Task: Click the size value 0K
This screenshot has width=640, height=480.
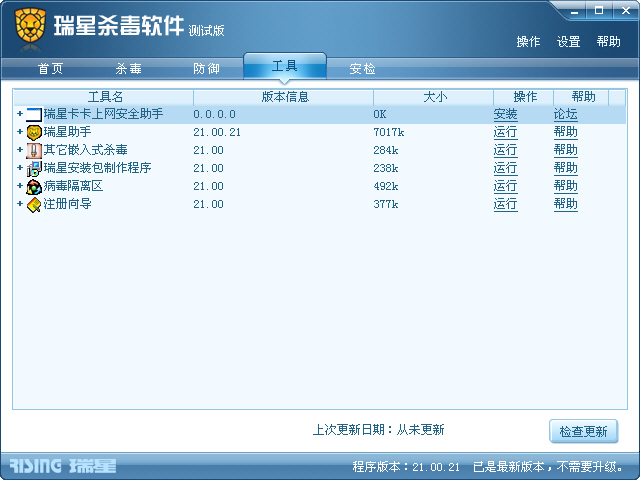Action: point(380,115)
